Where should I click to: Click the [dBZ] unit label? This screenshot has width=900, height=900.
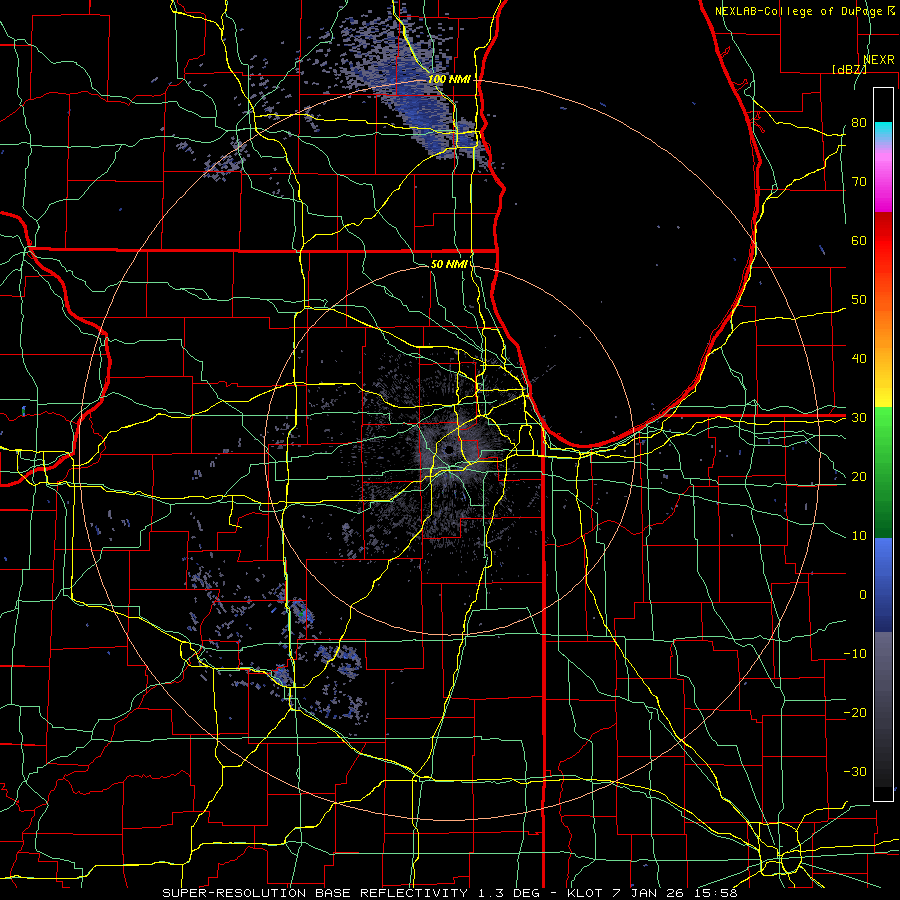(849, 69)
